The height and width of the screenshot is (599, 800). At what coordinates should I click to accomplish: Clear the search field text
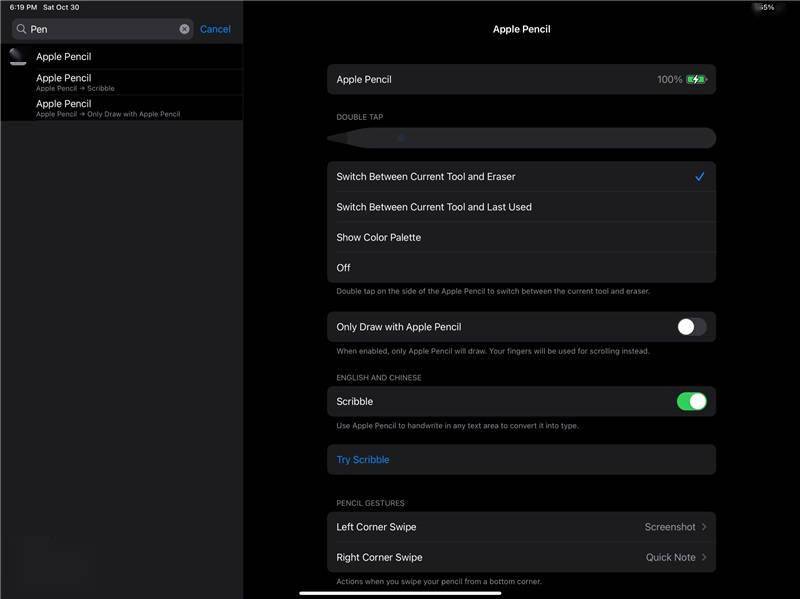point(184,30)
